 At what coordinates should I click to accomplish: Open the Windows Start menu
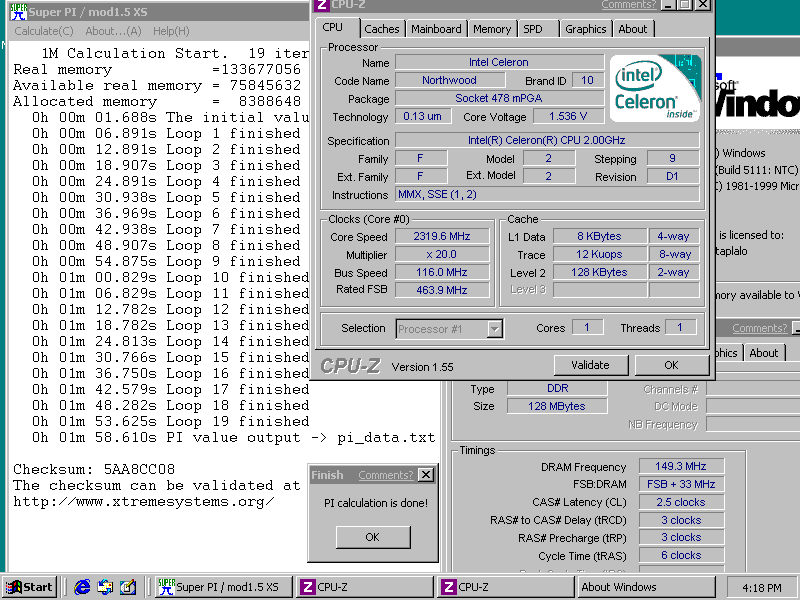[x=30, y=587]
